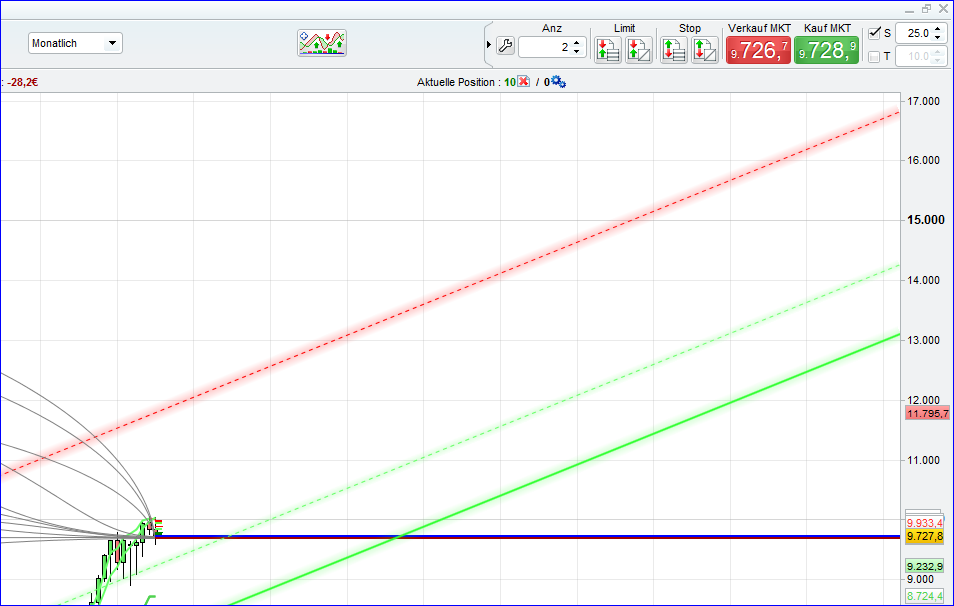Open the blue gears next to position 0
This screenshot has width=954, height=606.
click(x=558, y=82)
